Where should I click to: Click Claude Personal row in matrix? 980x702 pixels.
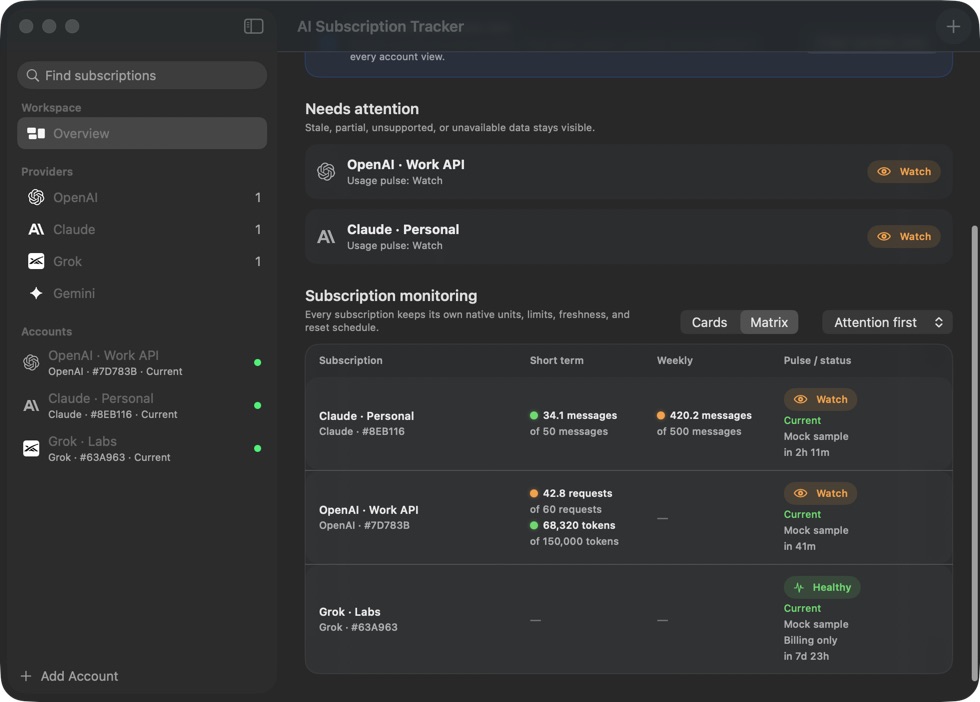[629, 424]
